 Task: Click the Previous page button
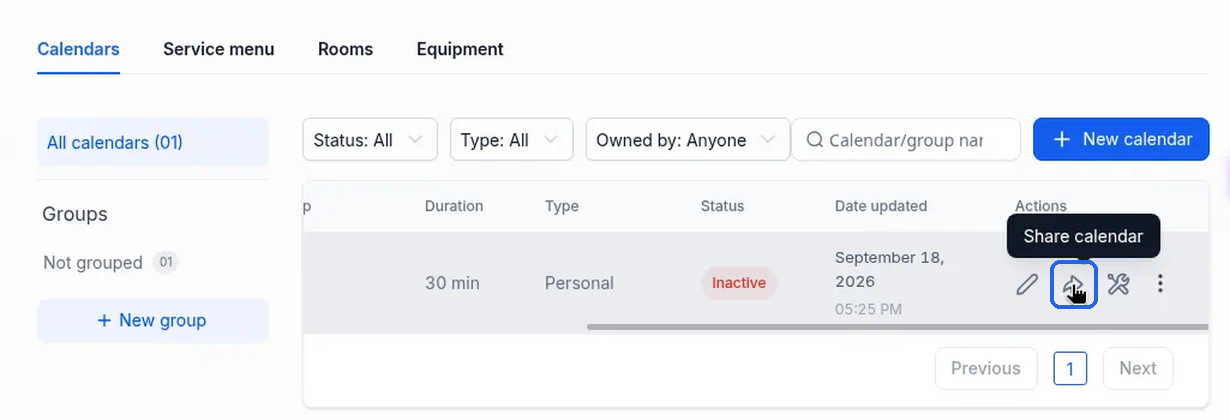tap(985, 368)
